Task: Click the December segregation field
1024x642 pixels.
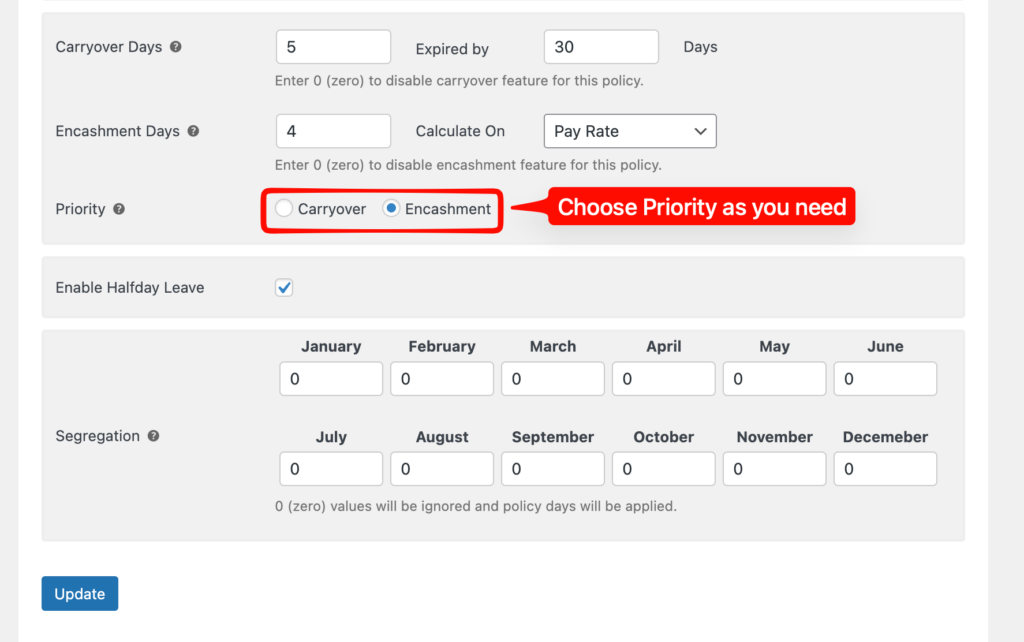Action: (885, 469)
